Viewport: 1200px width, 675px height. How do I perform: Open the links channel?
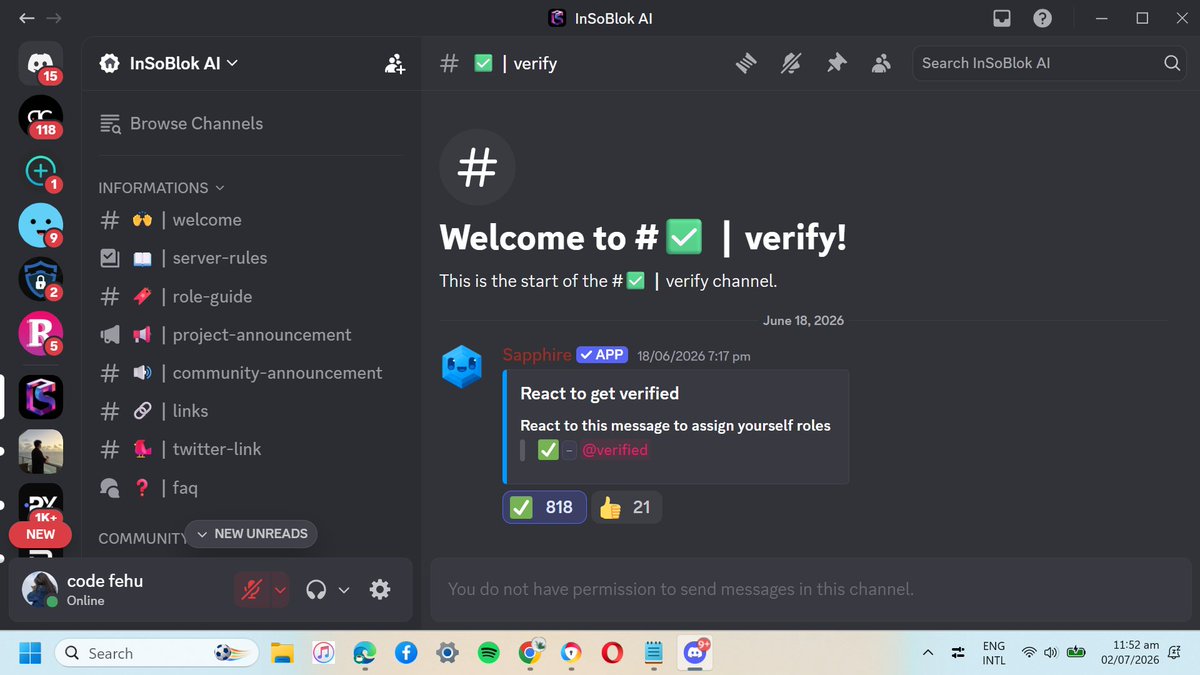click(x=250, y=411)
